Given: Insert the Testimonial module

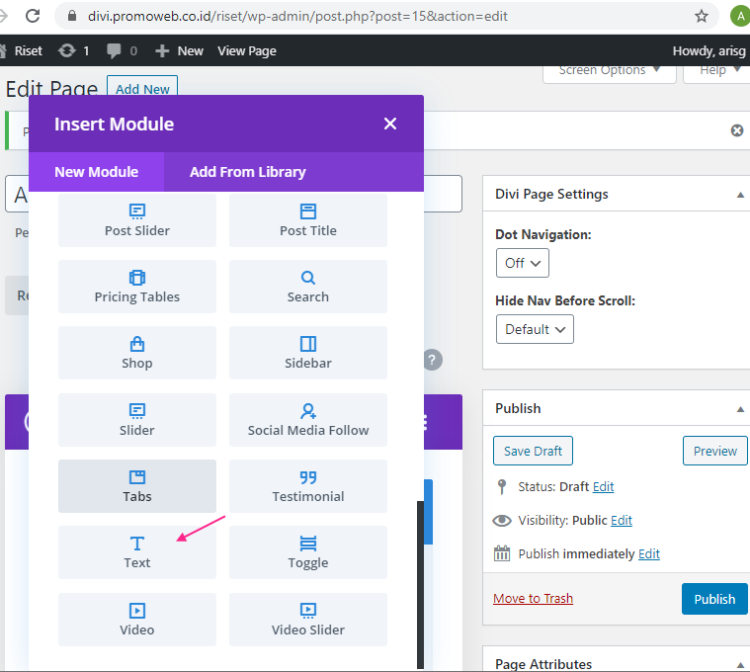Looking at the screenshot, I should tap(308, 486).
